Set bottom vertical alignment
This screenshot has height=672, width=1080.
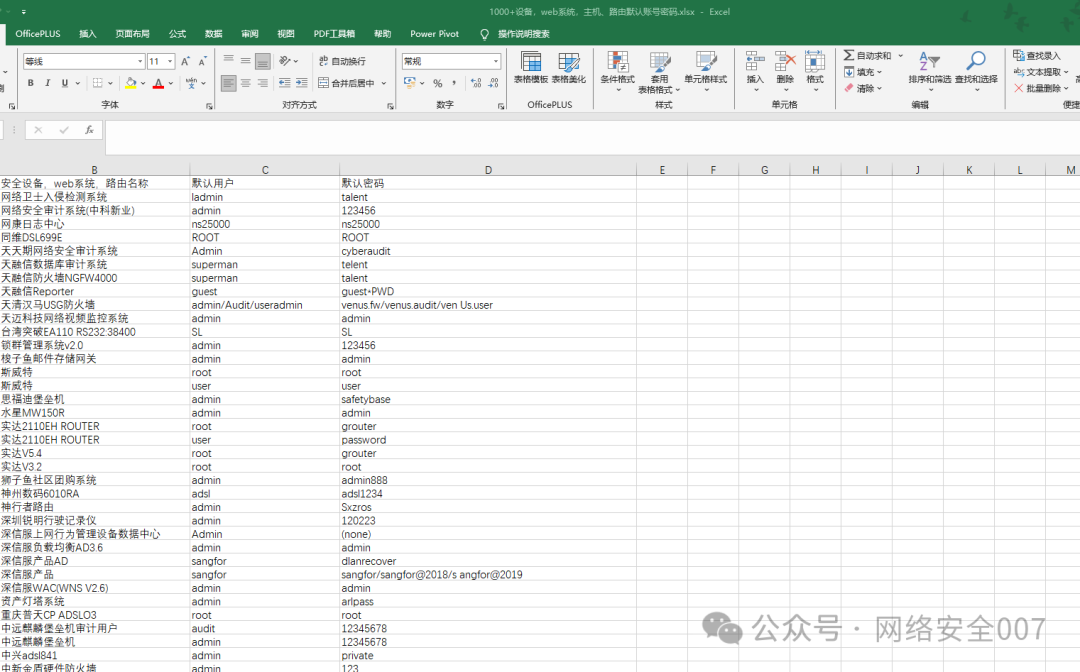[262, 61]
